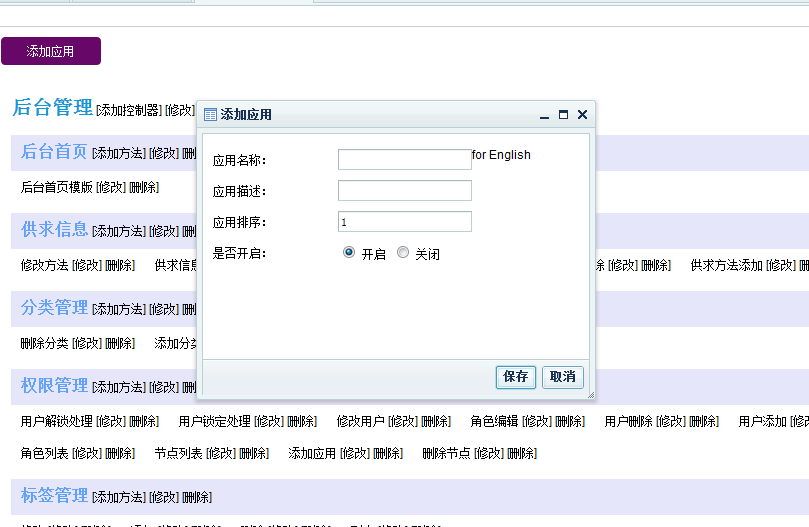Minimize the 添加应用 dialog

click(545, 116)
